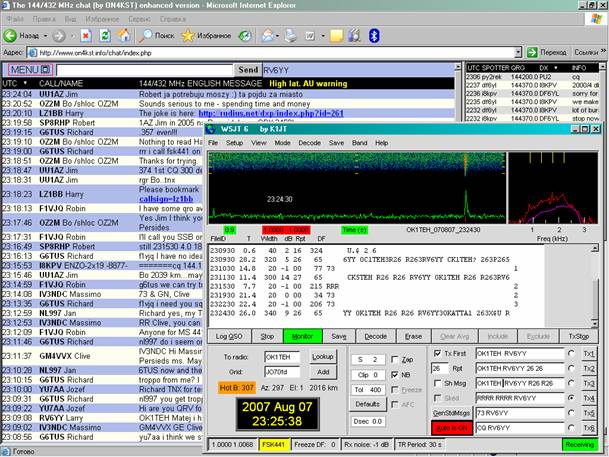Open the WSJT File menu
The width and height of the screenshot is (609, 457).
pyautogui.click(x=213, y=143)
